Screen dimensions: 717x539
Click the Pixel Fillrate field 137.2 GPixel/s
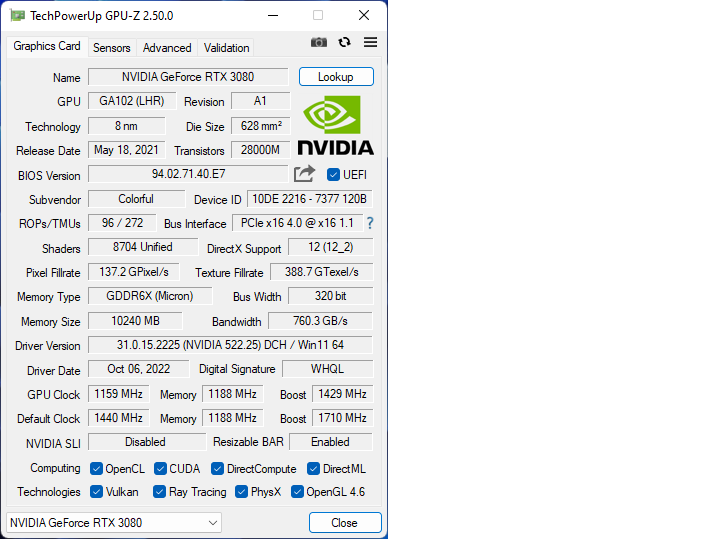pos(134,272)
